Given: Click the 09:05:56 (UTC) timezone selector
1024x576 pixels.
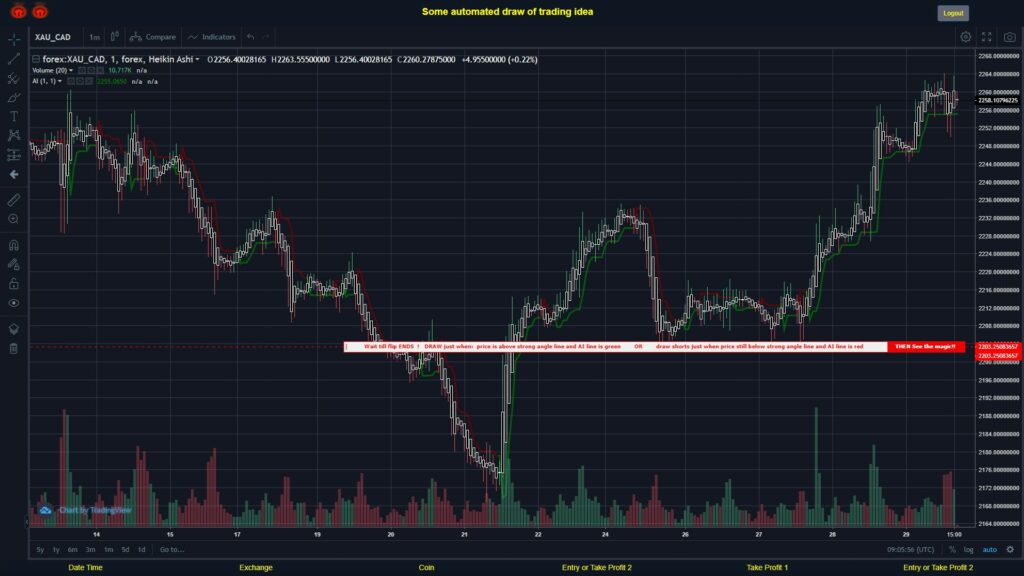Looking at the screenshot, I should [910, 550].
